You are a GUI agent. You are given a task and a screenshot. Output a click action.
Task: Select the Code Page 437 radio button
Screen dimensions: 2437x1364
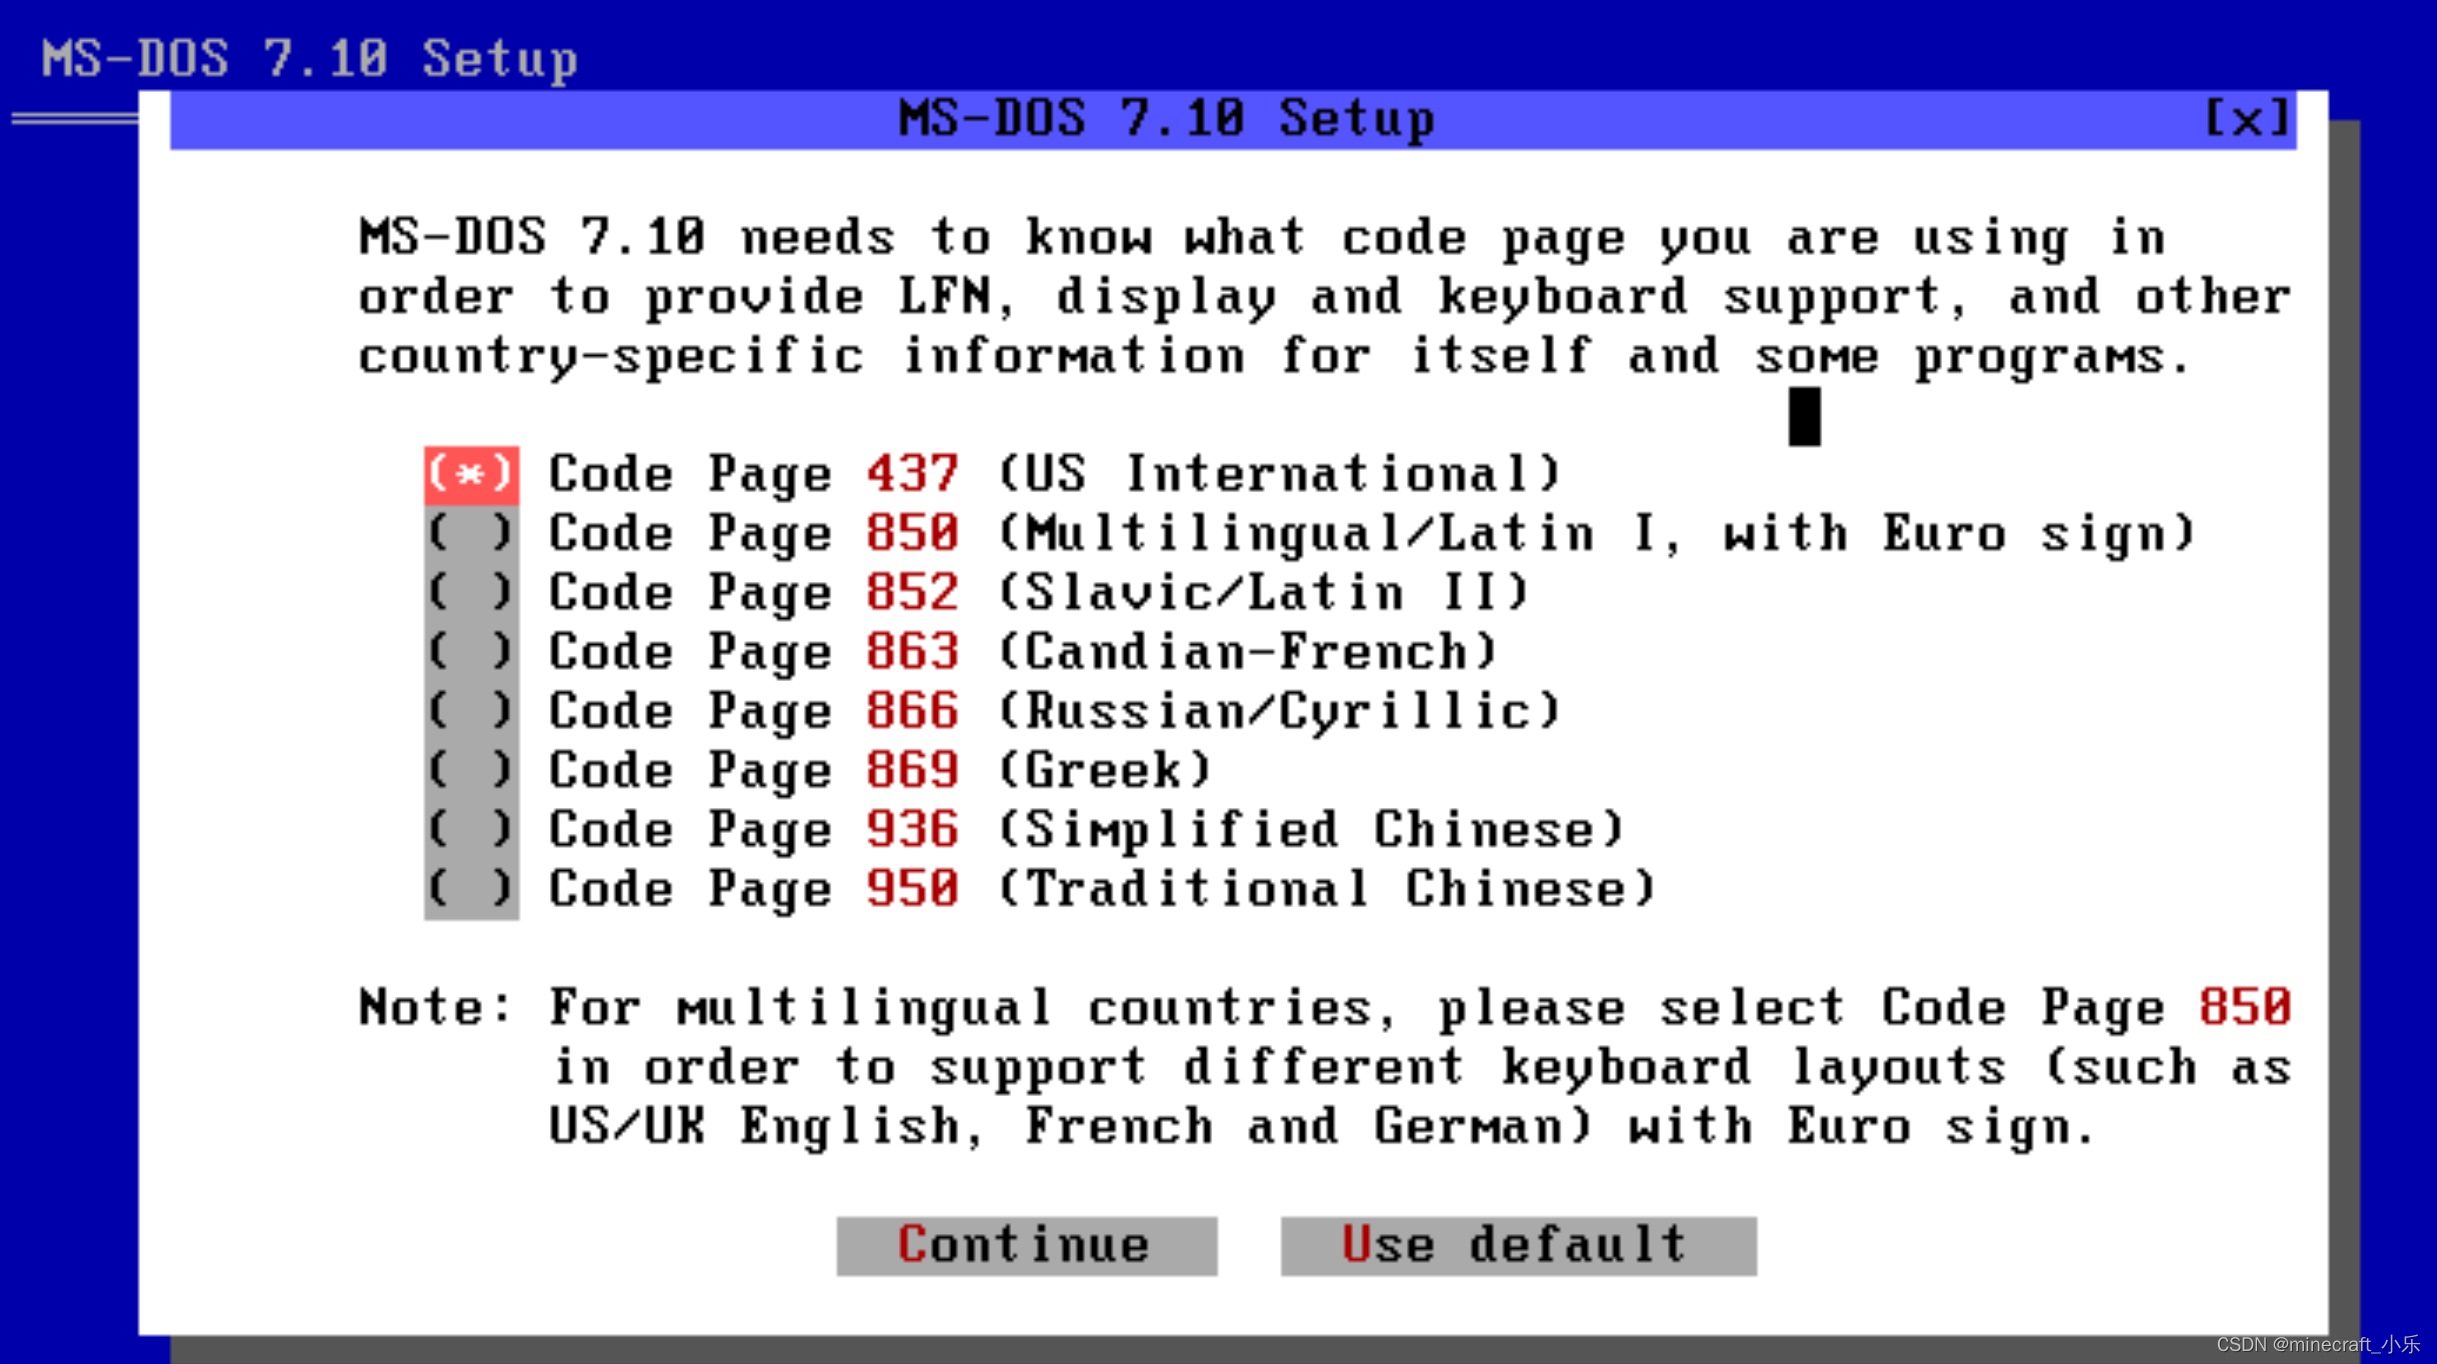[471, 473]
